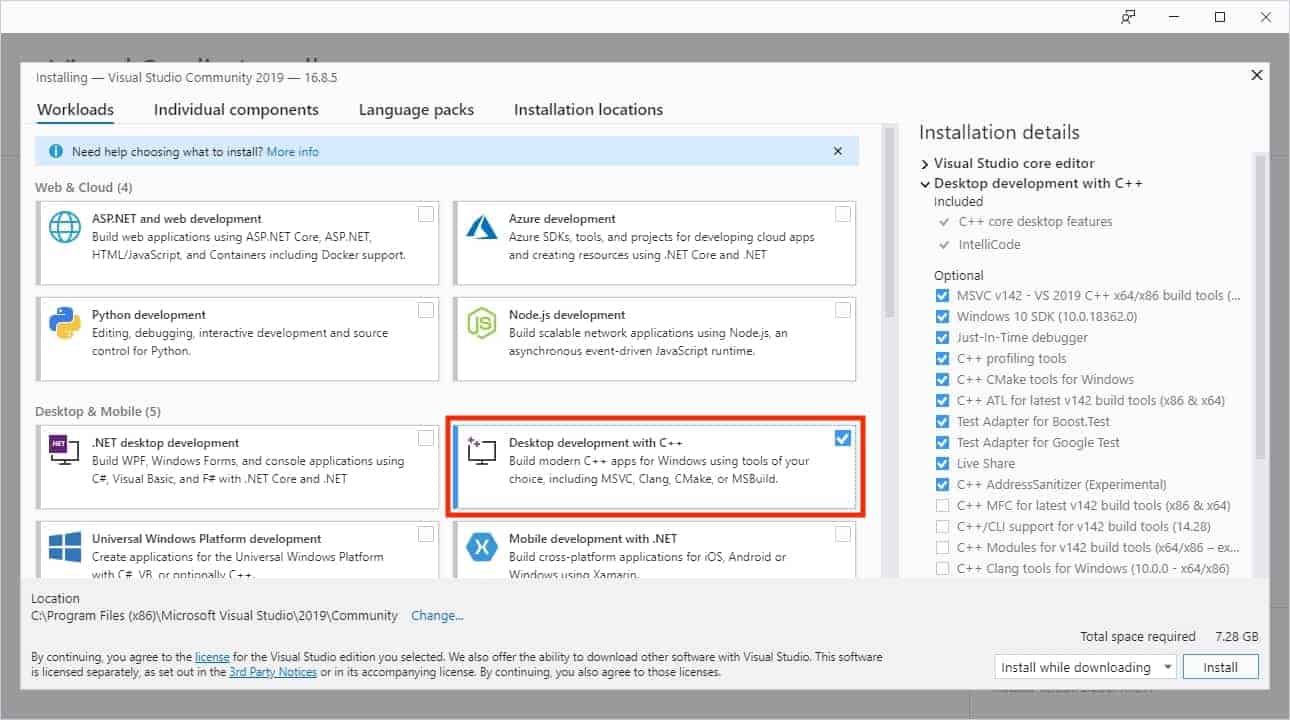Uncheck C++ AddressSanitizer (Experimental)

coord(942,485)
